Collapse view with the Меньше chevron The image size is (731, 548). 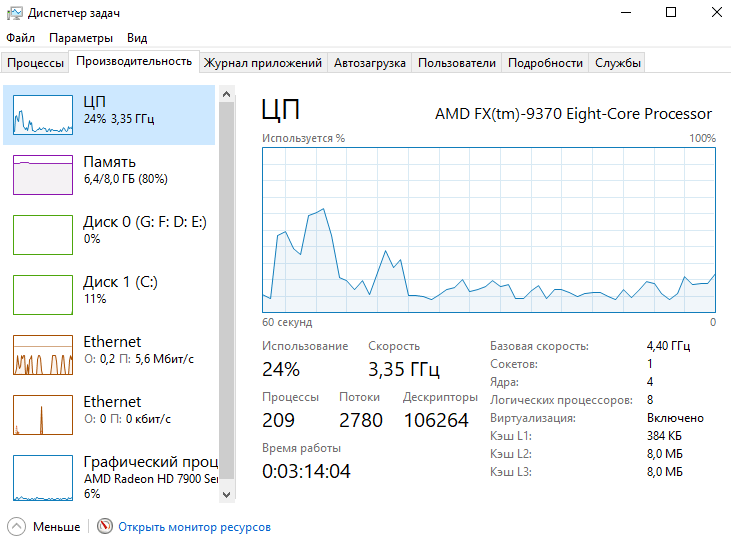click(16, 527)
